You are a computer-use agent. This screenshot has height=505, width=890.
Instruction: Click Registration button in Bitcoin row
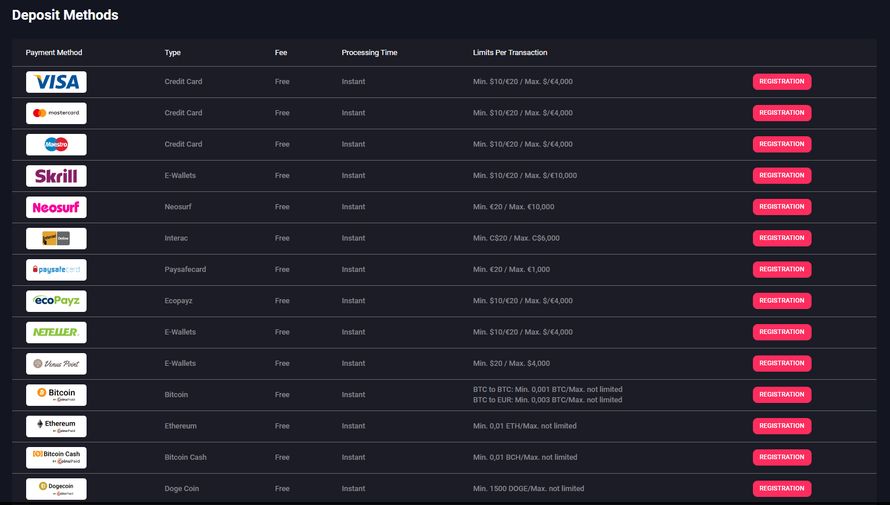[782, 394]
